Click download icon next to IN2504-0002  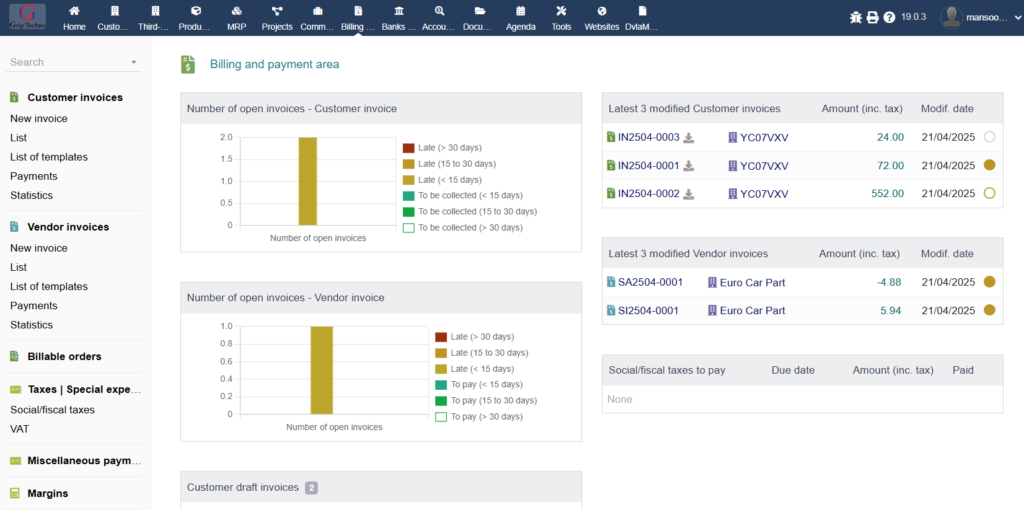[688, 194]
